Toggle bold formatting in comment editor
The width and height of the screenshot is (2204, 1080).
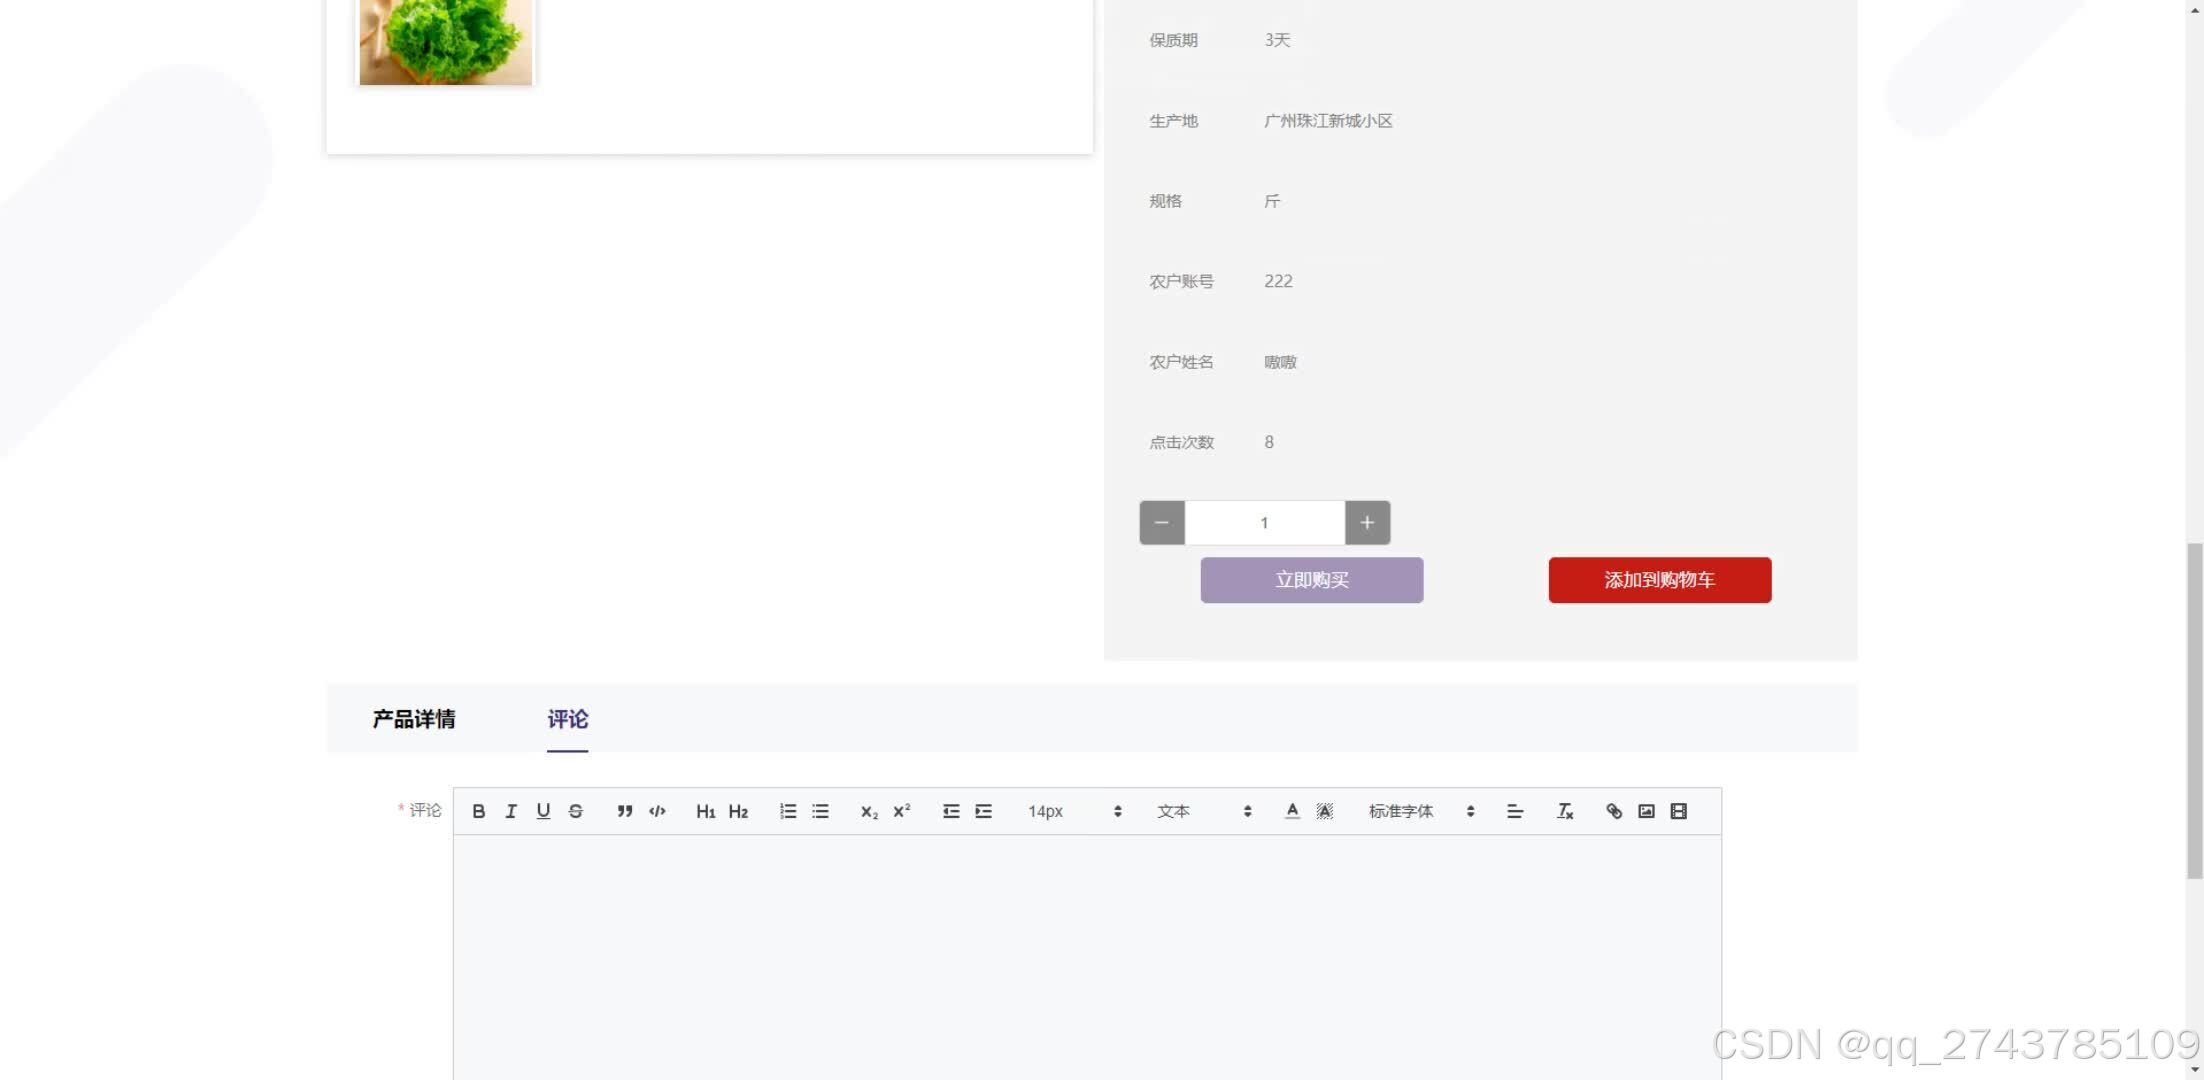click(478, 811)
